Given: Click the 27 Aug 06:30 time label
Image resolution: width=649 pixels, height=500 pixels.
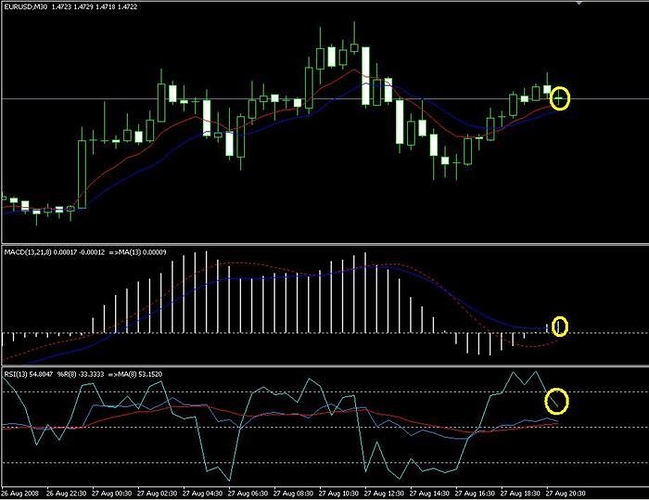Looking at the screenshot, I should (248, 493).
